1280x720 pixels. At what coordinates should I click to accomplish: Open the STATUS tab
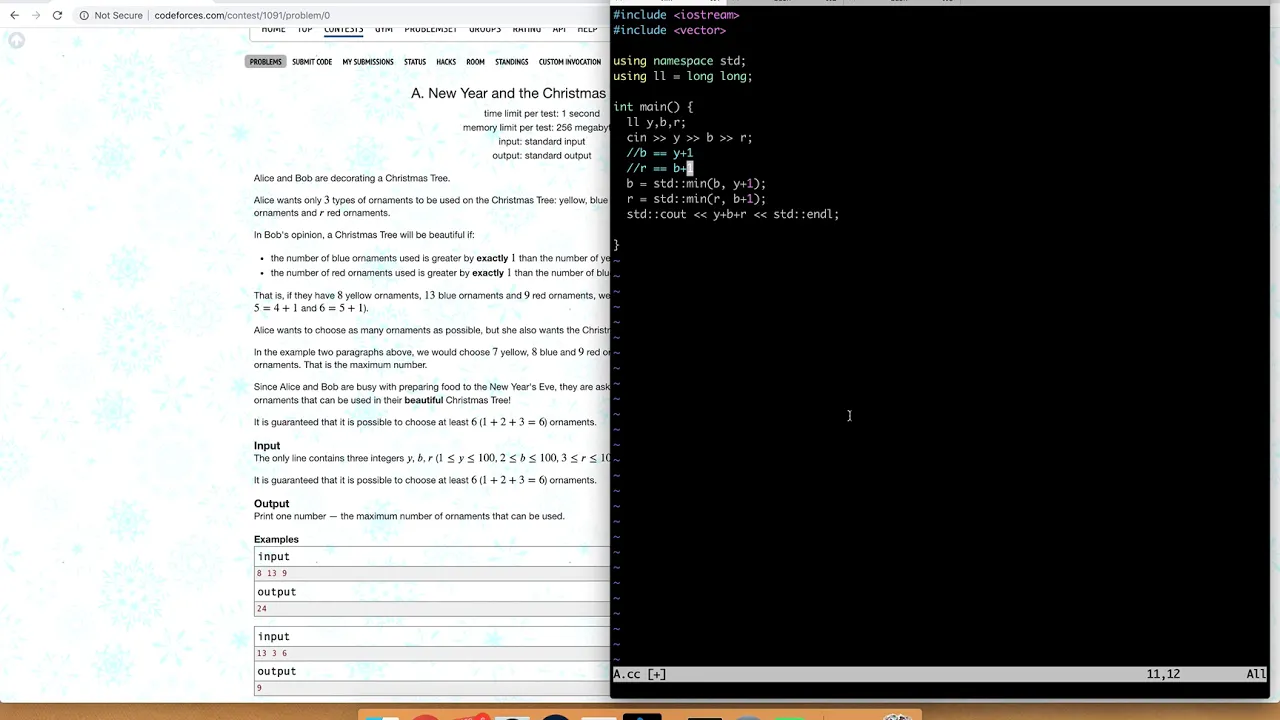click(415, 62)
